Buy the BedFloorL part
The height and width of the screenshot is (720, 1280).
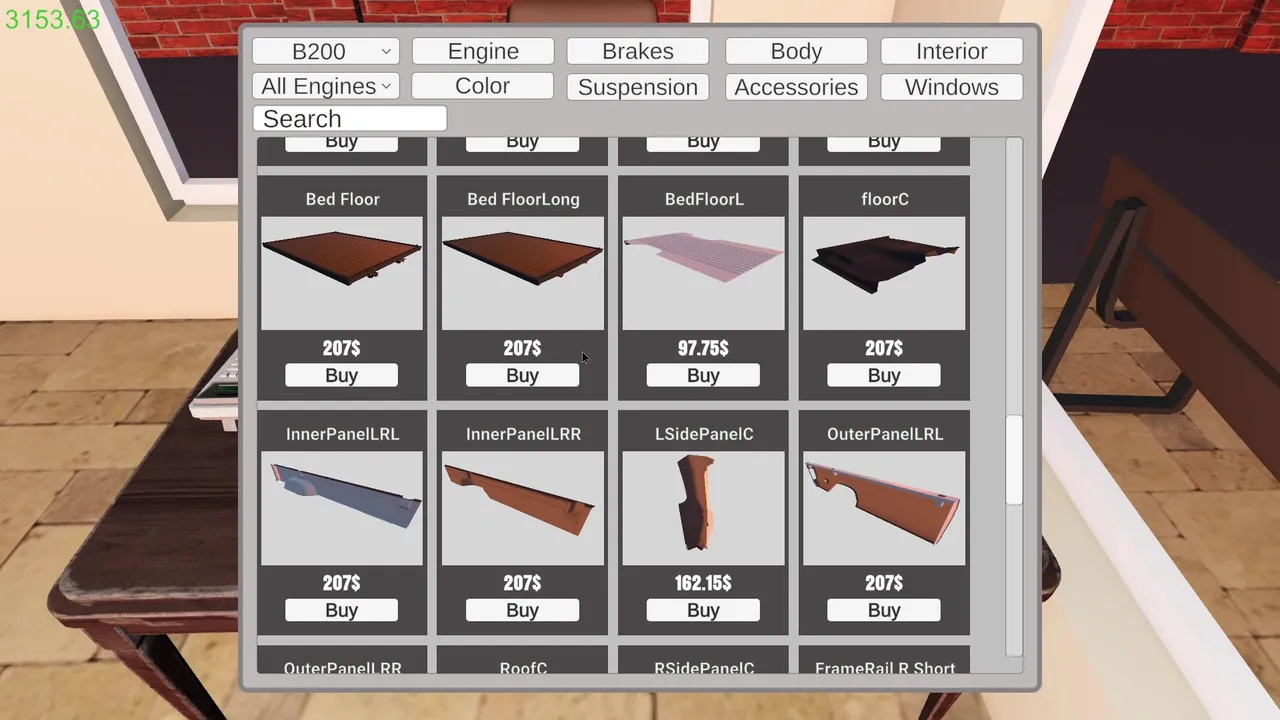[x=703, y=375]
